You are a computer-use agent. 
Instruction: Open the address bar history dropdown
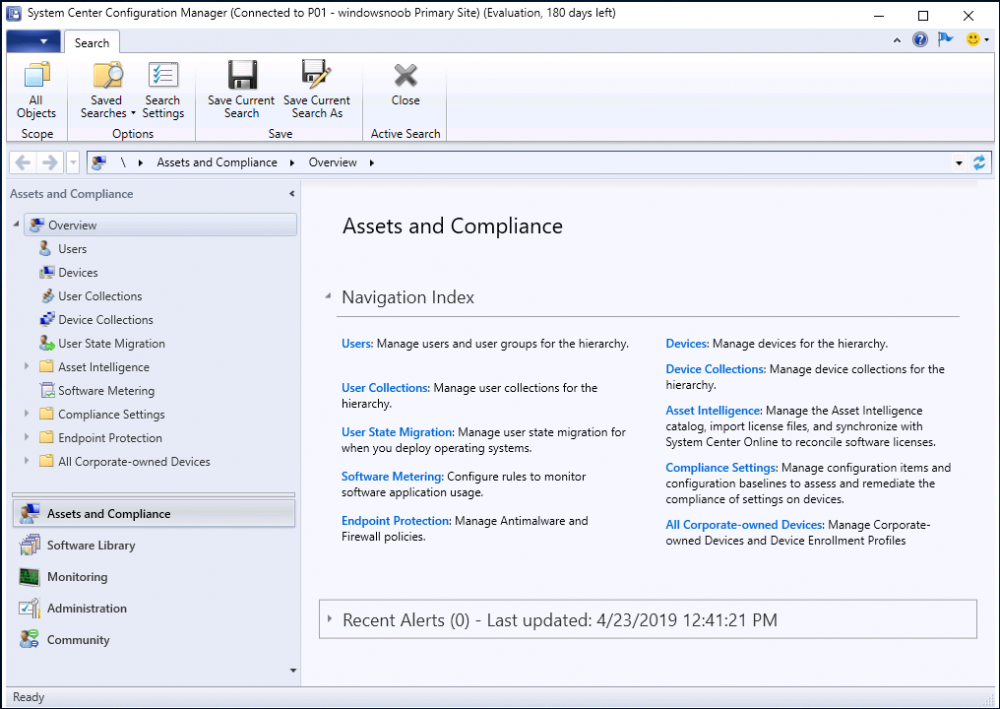point(959,163)
